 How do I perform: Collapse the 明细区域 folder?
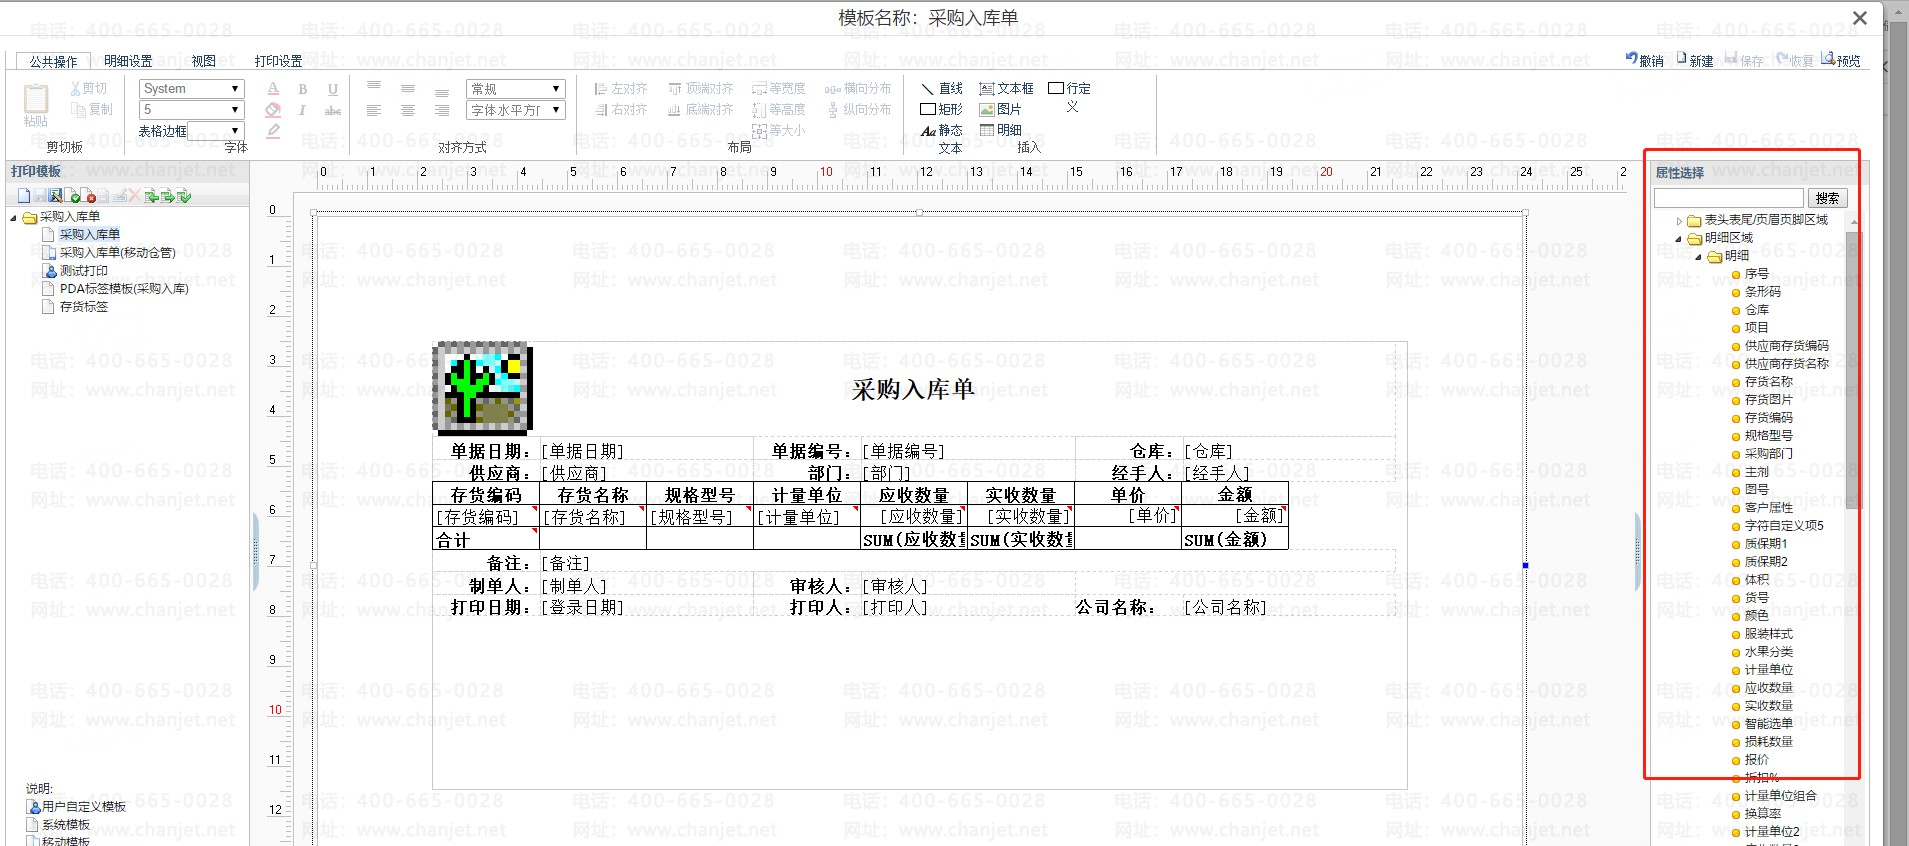[1679, 238]
